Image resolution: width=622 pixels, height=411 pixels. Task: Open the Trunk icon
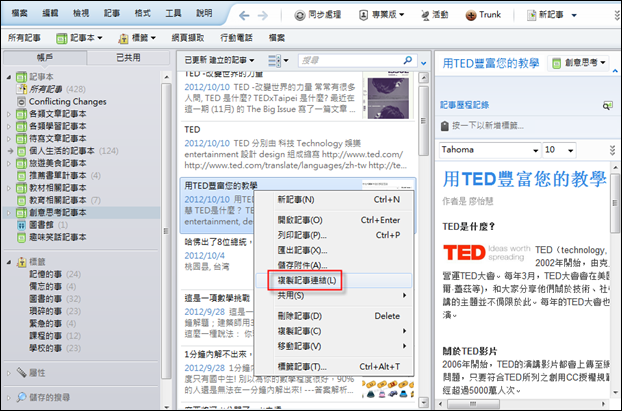[x=471, y=15]
